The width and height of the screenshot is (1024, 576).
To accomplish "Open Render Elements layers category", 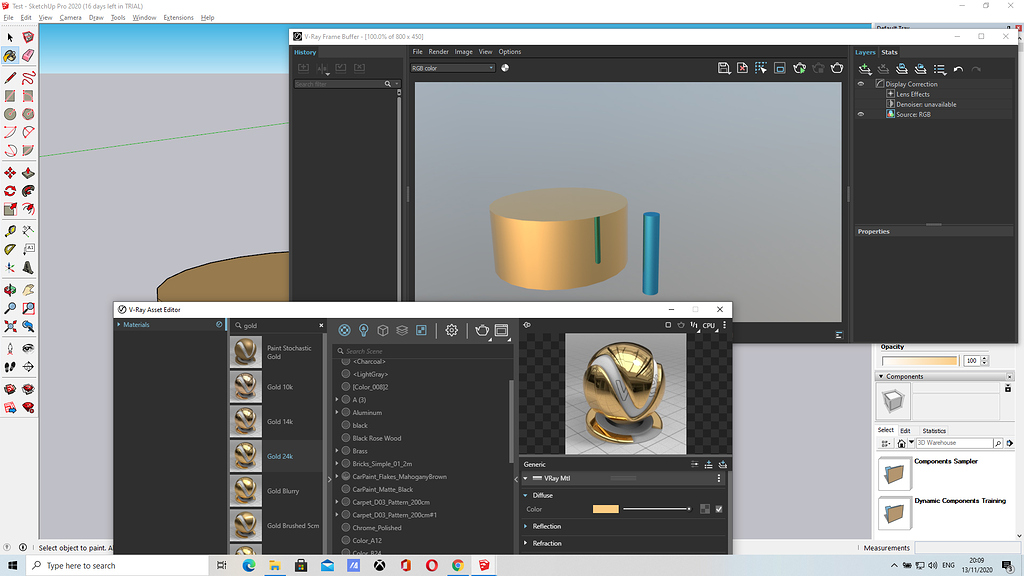I will (402, 330).
